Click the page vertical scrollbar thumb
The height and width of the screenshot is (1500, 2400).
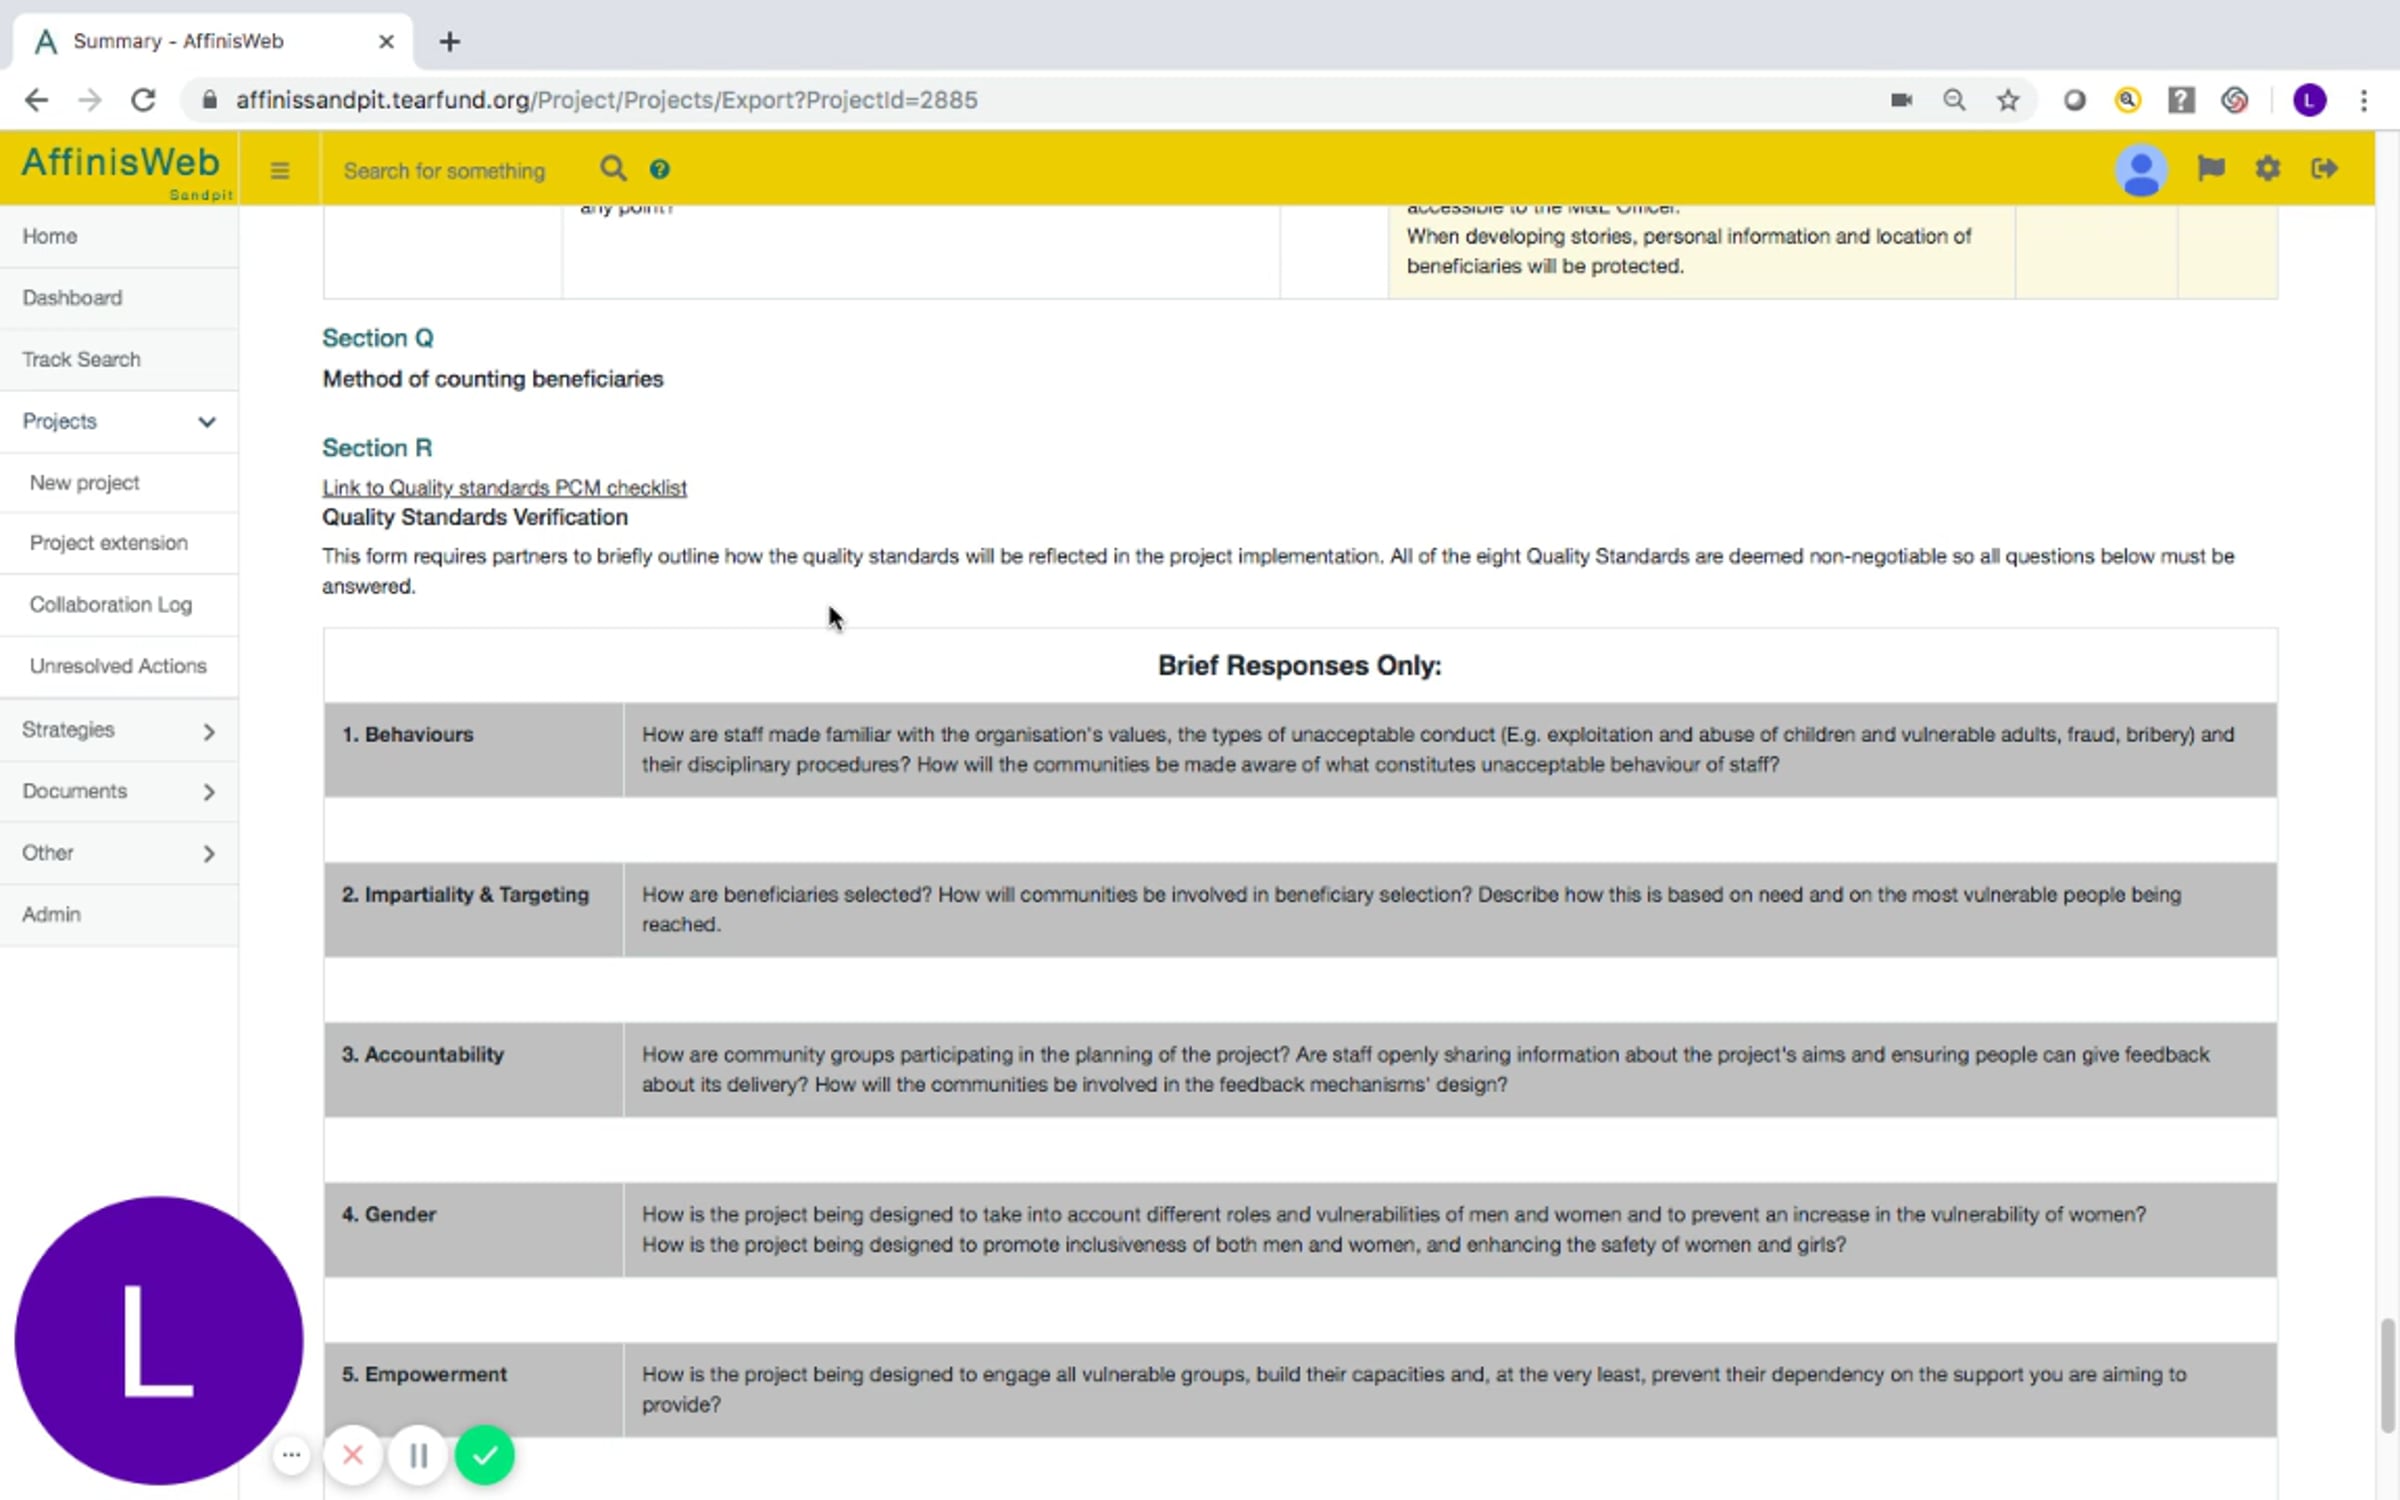pyautogui.click(x=2388, y=1375)
